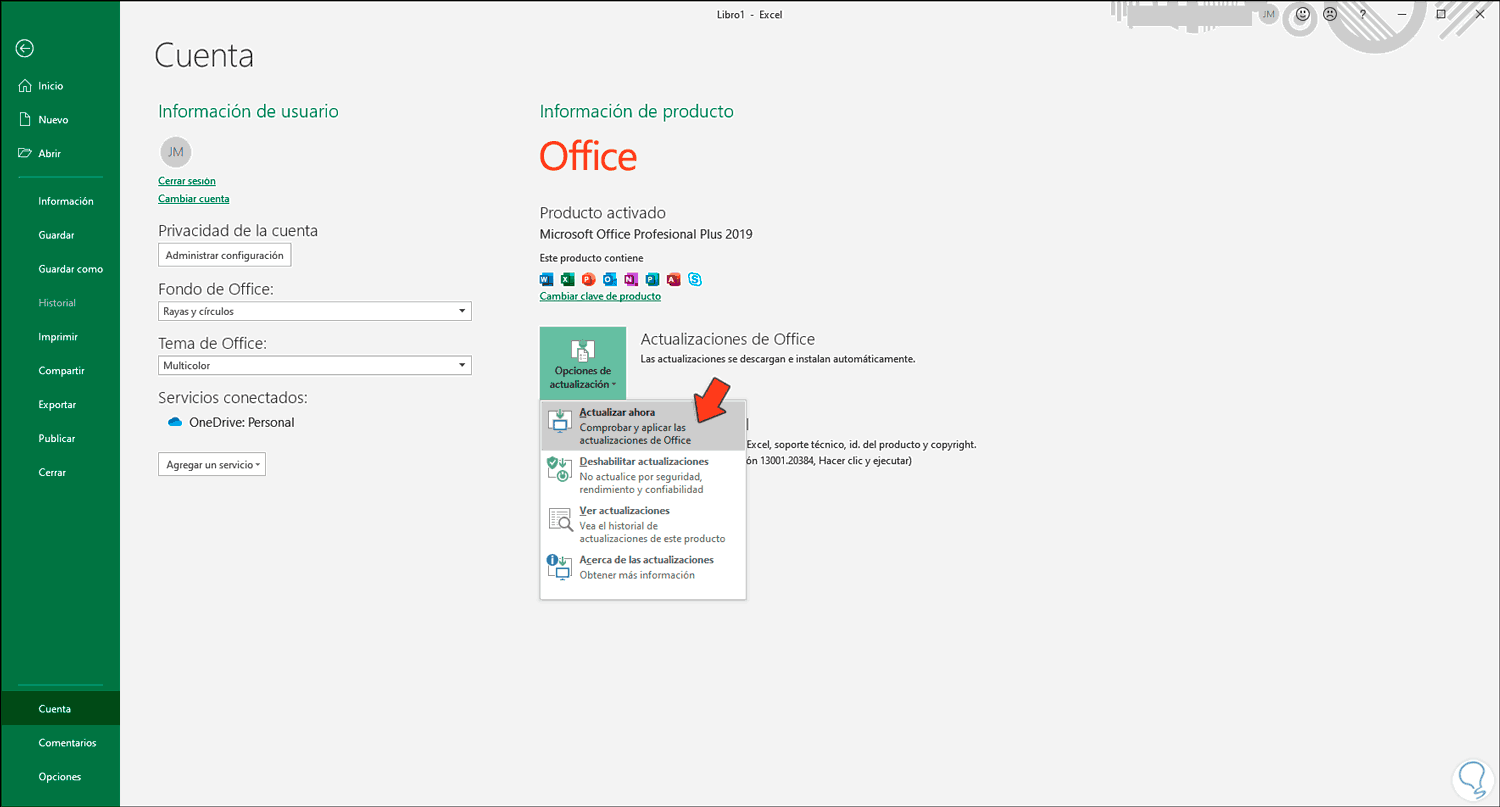Choose Acerca de las actualizaciones entry
Image resolution: width=1500 pixels, height=807 pixels.
coord(643,567)
